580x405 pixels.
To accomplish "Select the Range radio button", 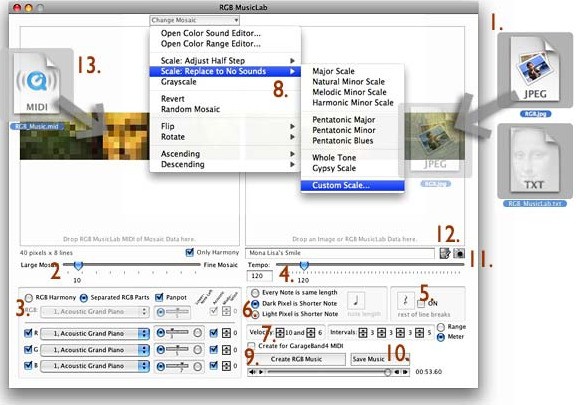I will (441, 327).
